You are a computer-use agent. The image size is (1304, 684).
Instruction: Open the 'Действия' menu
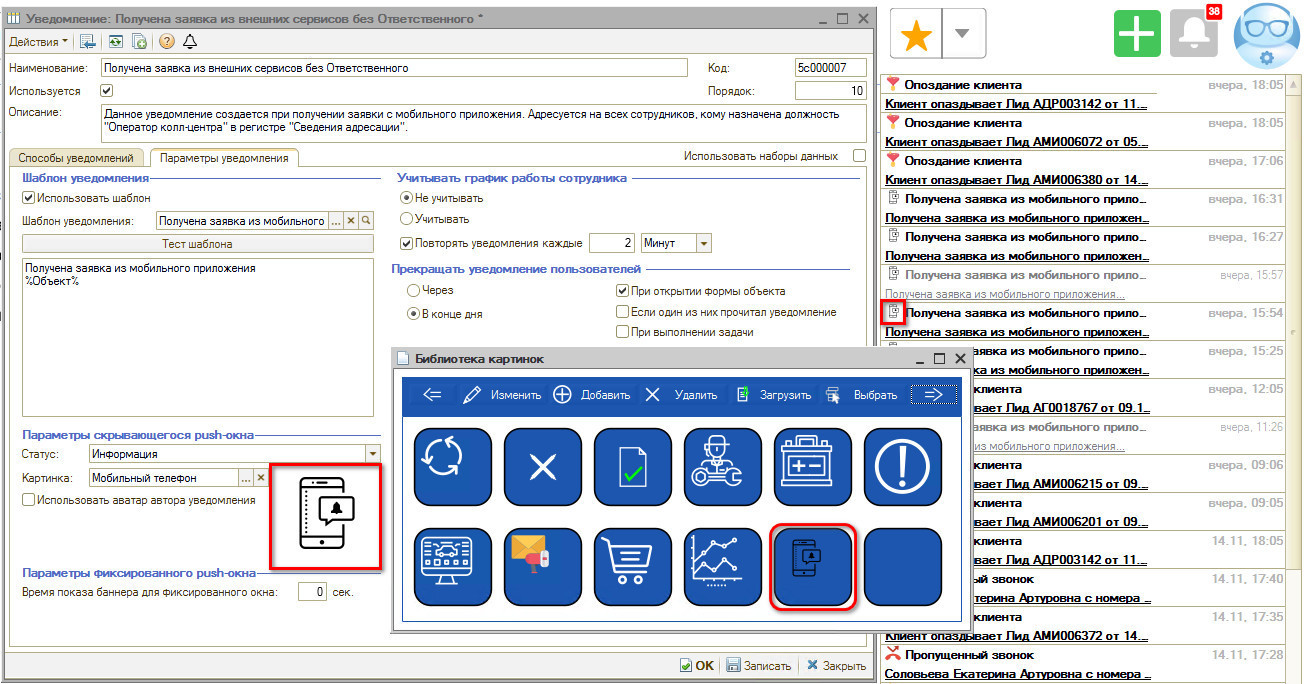pos(38,41)
